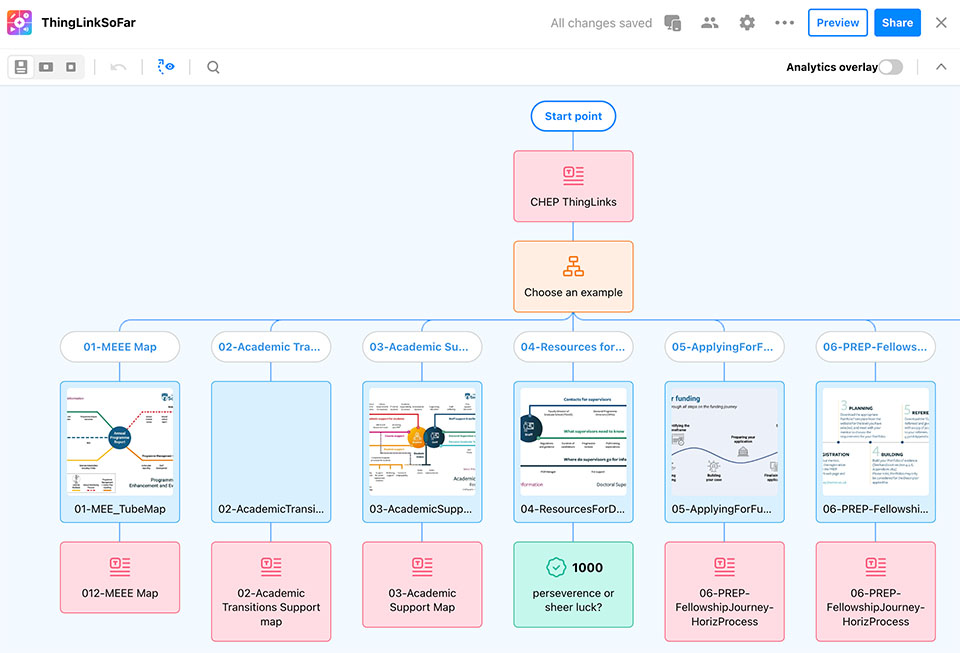Click the Share button
This screenshot has height=653, width=960.
(897, 23)
